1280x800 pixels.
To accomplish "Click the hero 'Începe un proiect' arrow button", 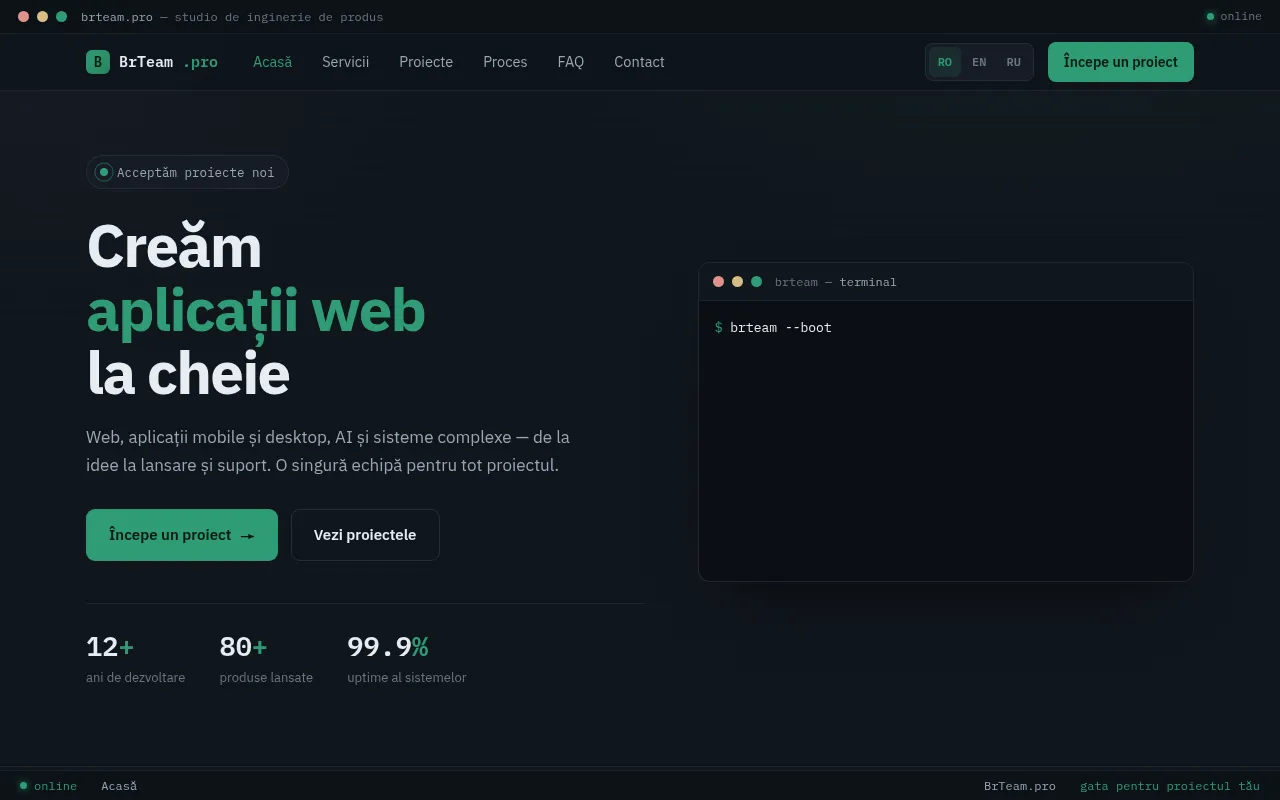I will [182, 535].
